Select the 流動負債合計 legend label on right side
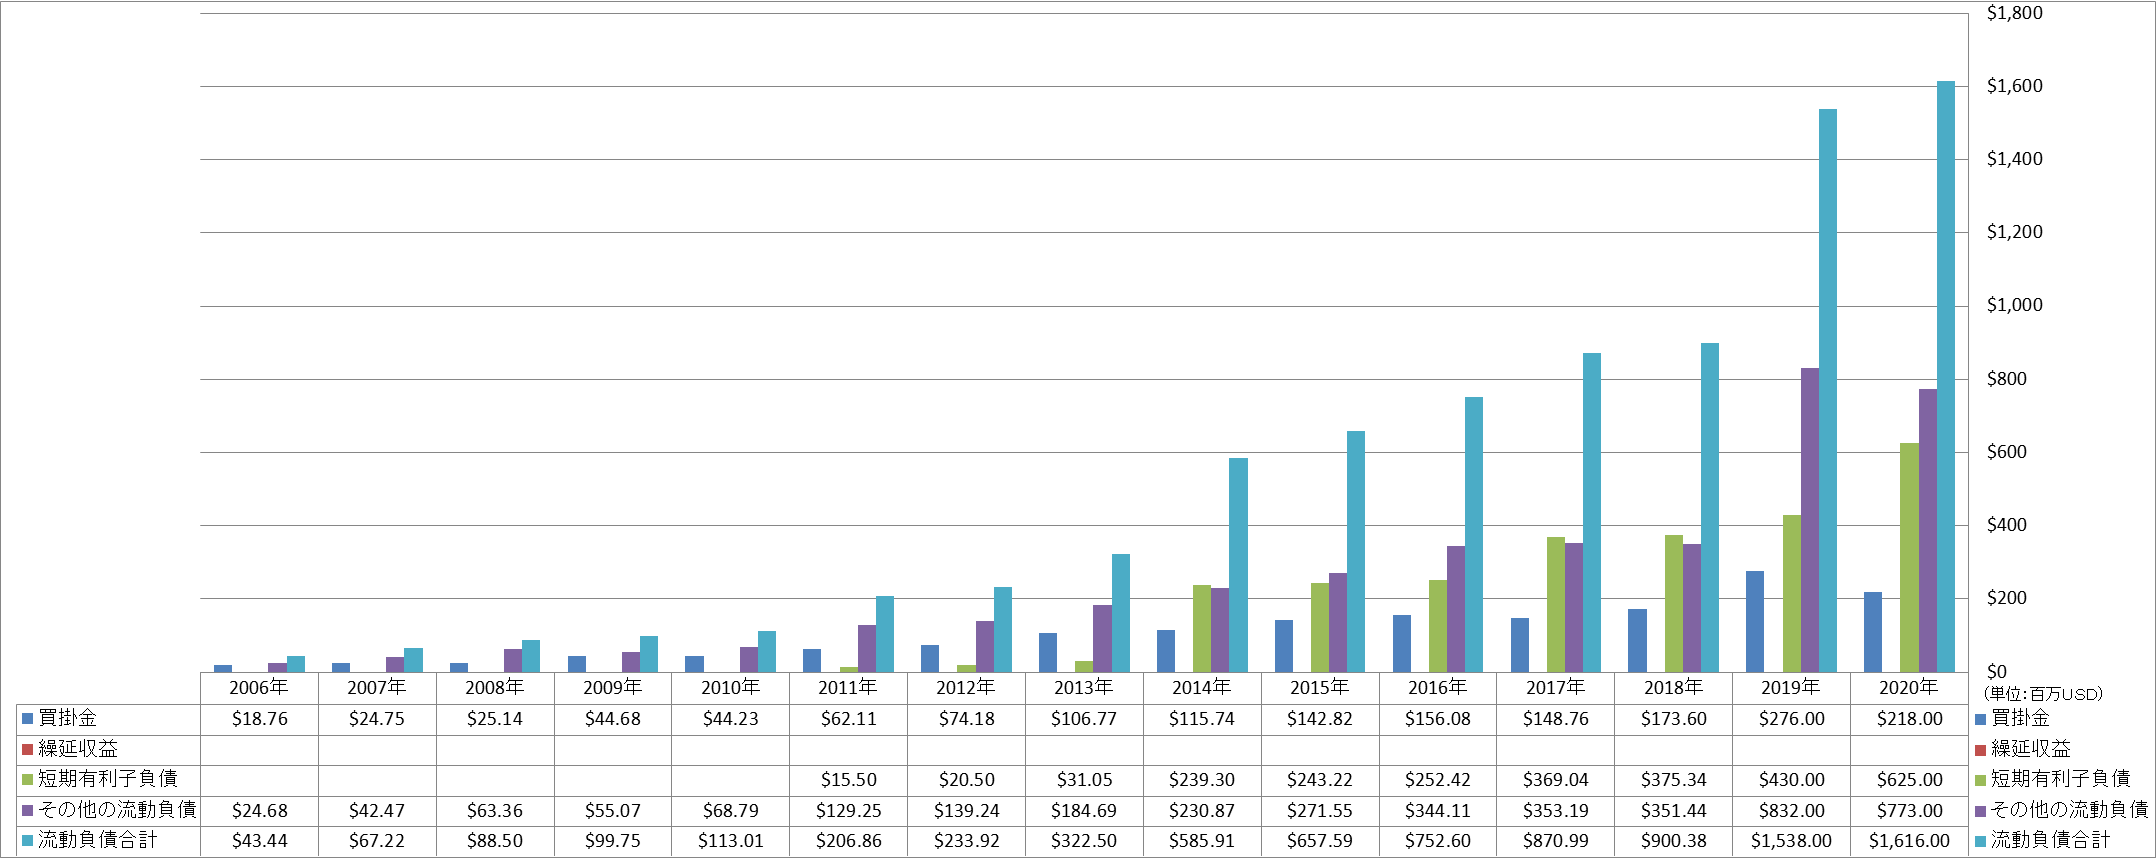The image size is (2156, 858). [2050, 840]
